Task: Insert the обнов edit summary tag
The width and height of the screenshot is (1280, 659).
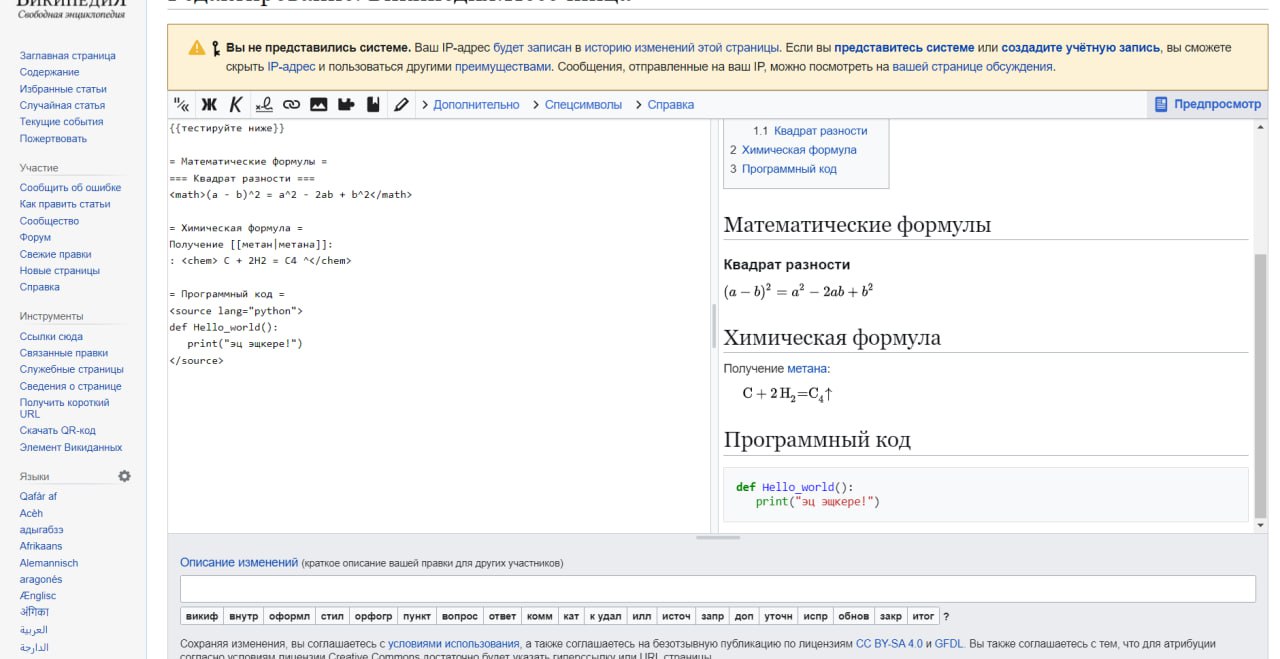Action: (x=854, y=616)
